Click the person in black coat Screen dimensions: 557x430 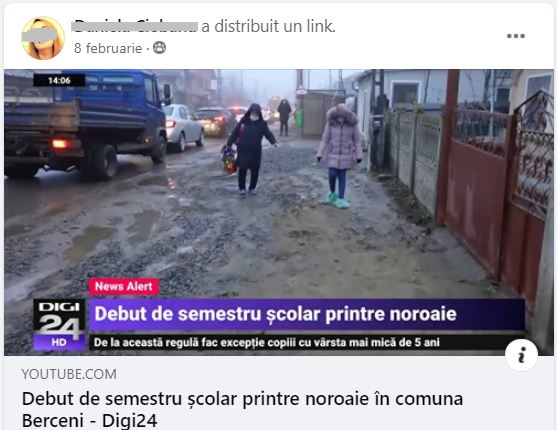(250, 149)
